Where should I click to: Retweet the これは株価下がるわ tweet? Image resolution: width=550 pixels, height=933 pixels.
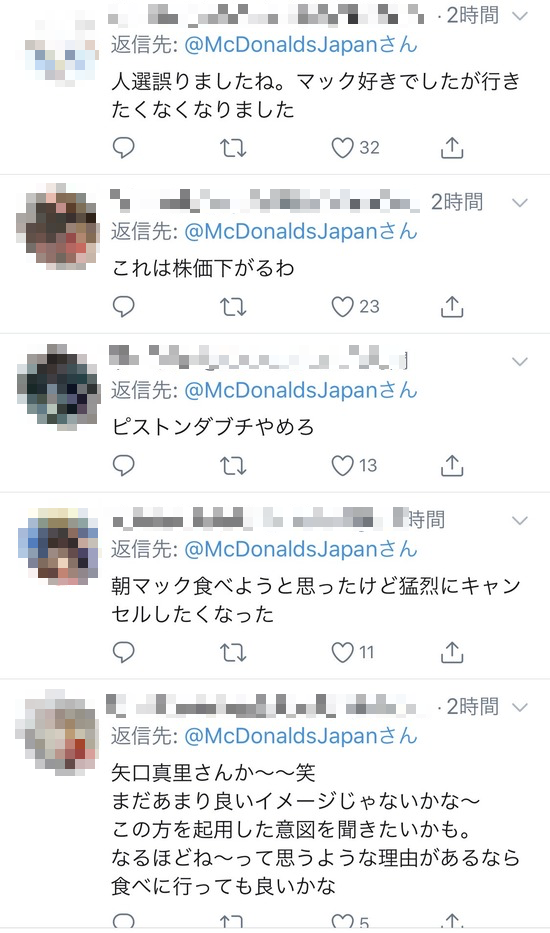coord(233,307)
